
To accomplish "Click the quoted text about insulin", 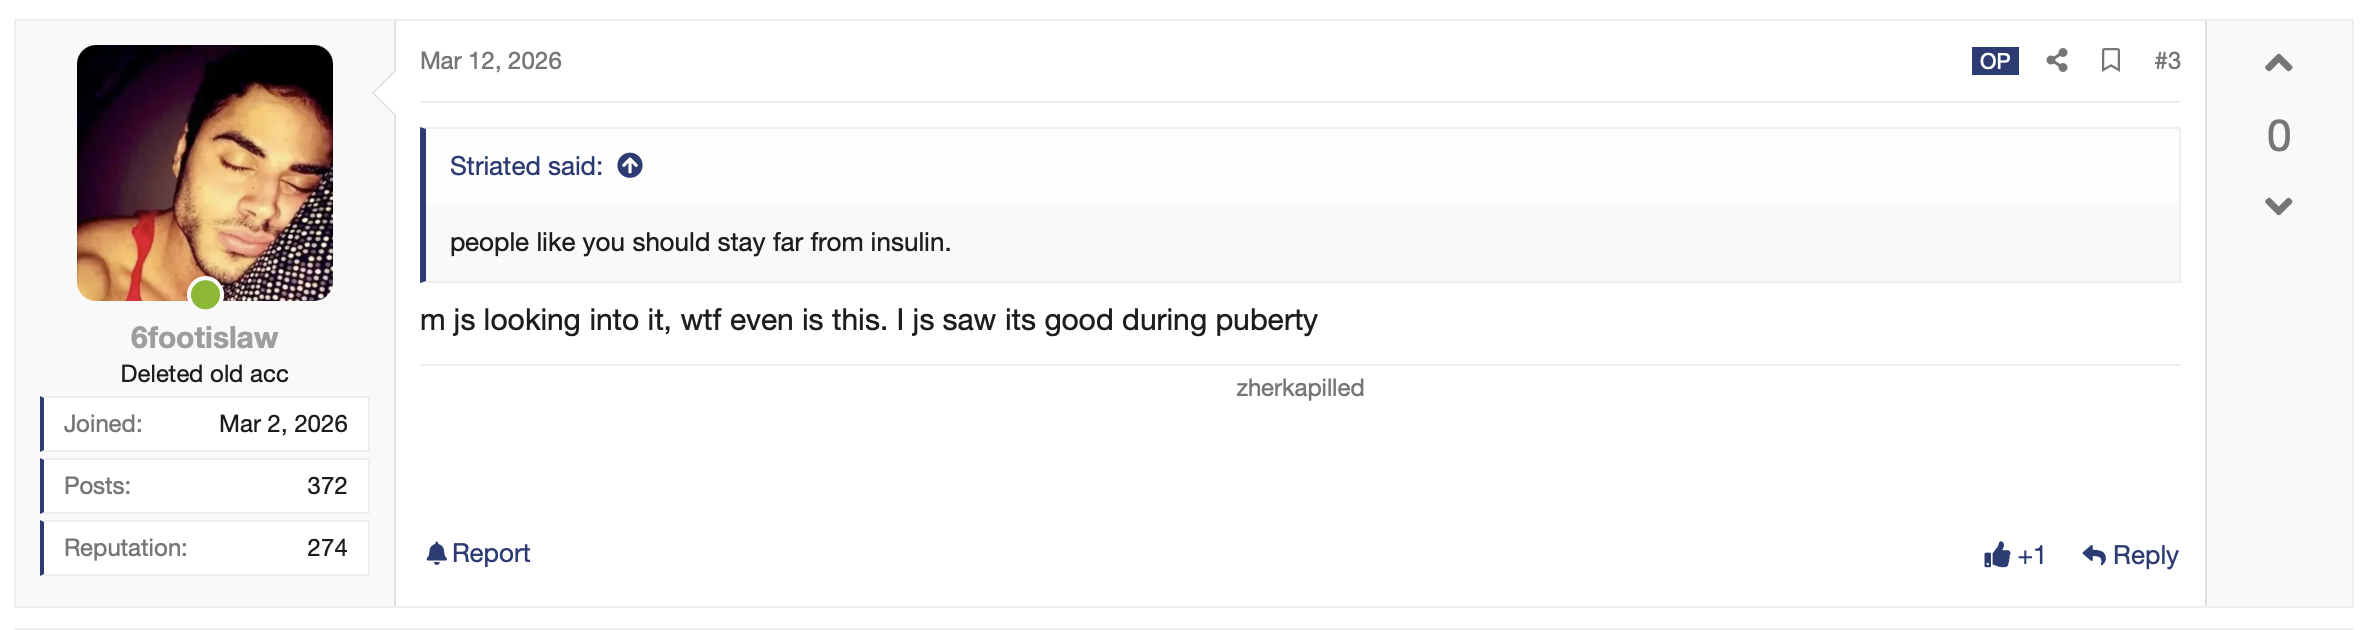I will point(700,242).
